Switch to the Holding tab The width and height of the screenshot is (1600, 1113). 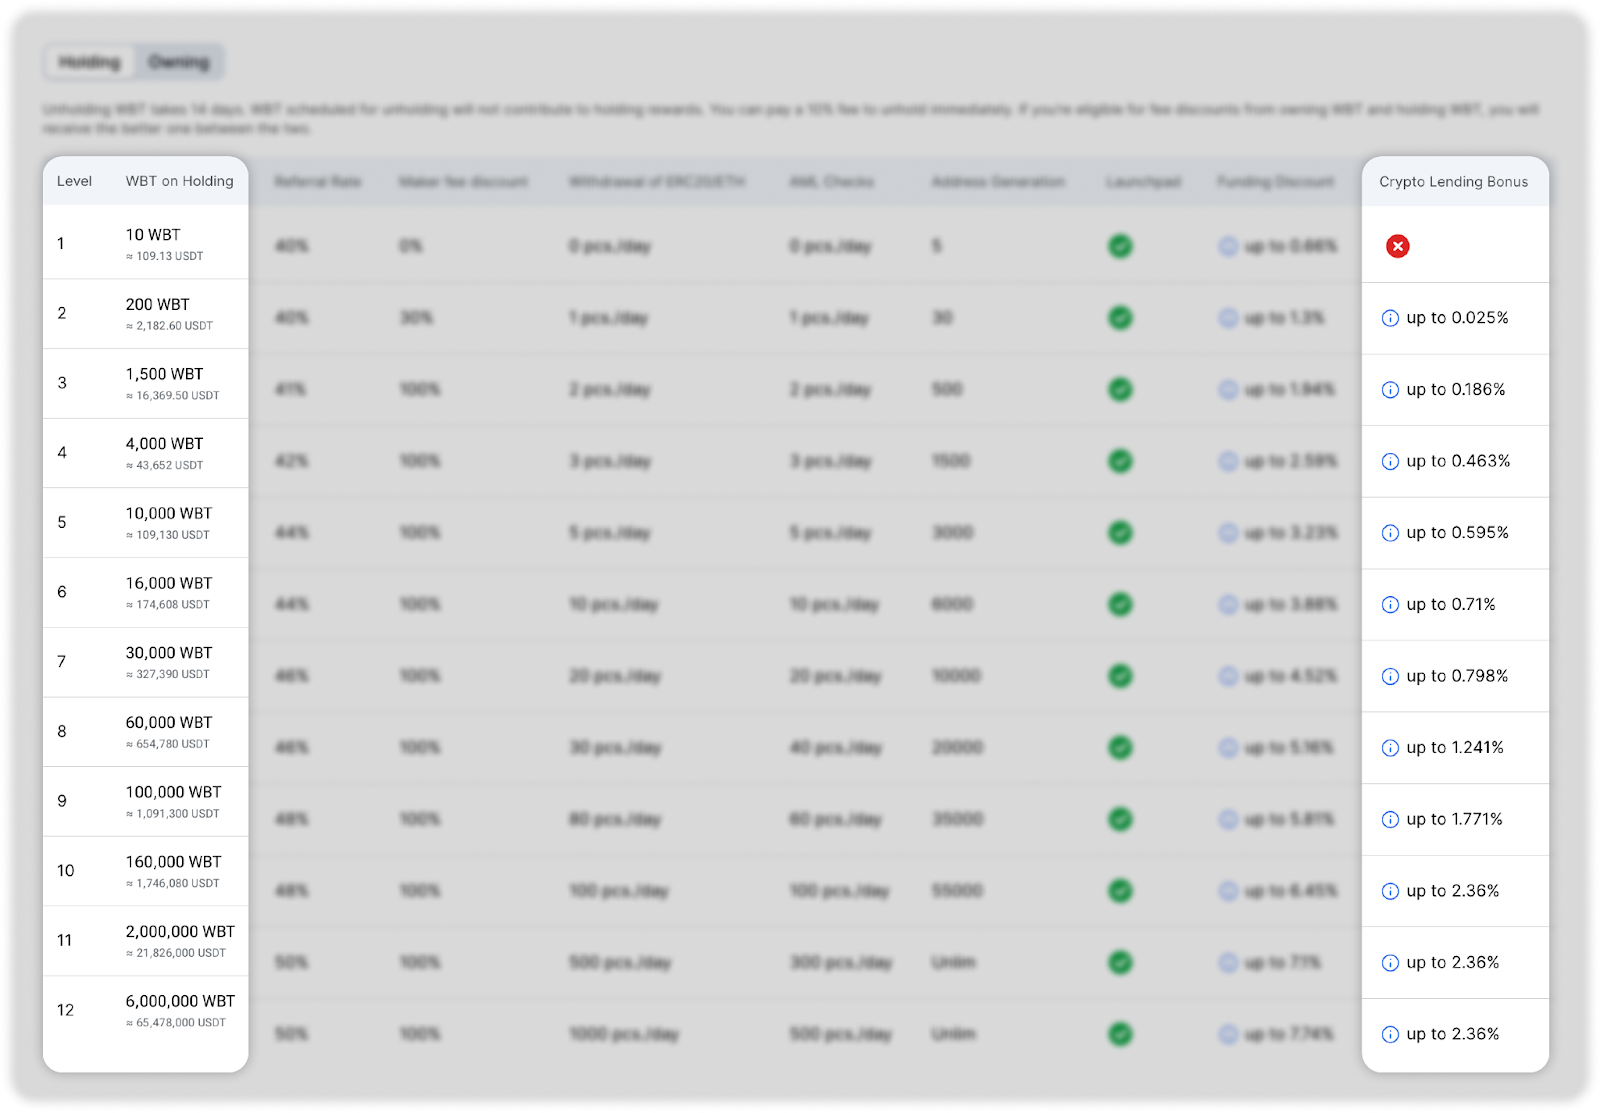click(x=90, y=62)
